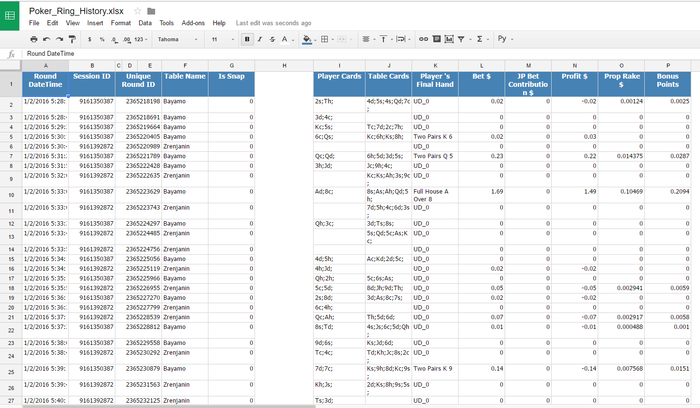This screenshot has height=408, width=700.
Task: Open the Tahoma font dropdown
Action: point(177,39)
